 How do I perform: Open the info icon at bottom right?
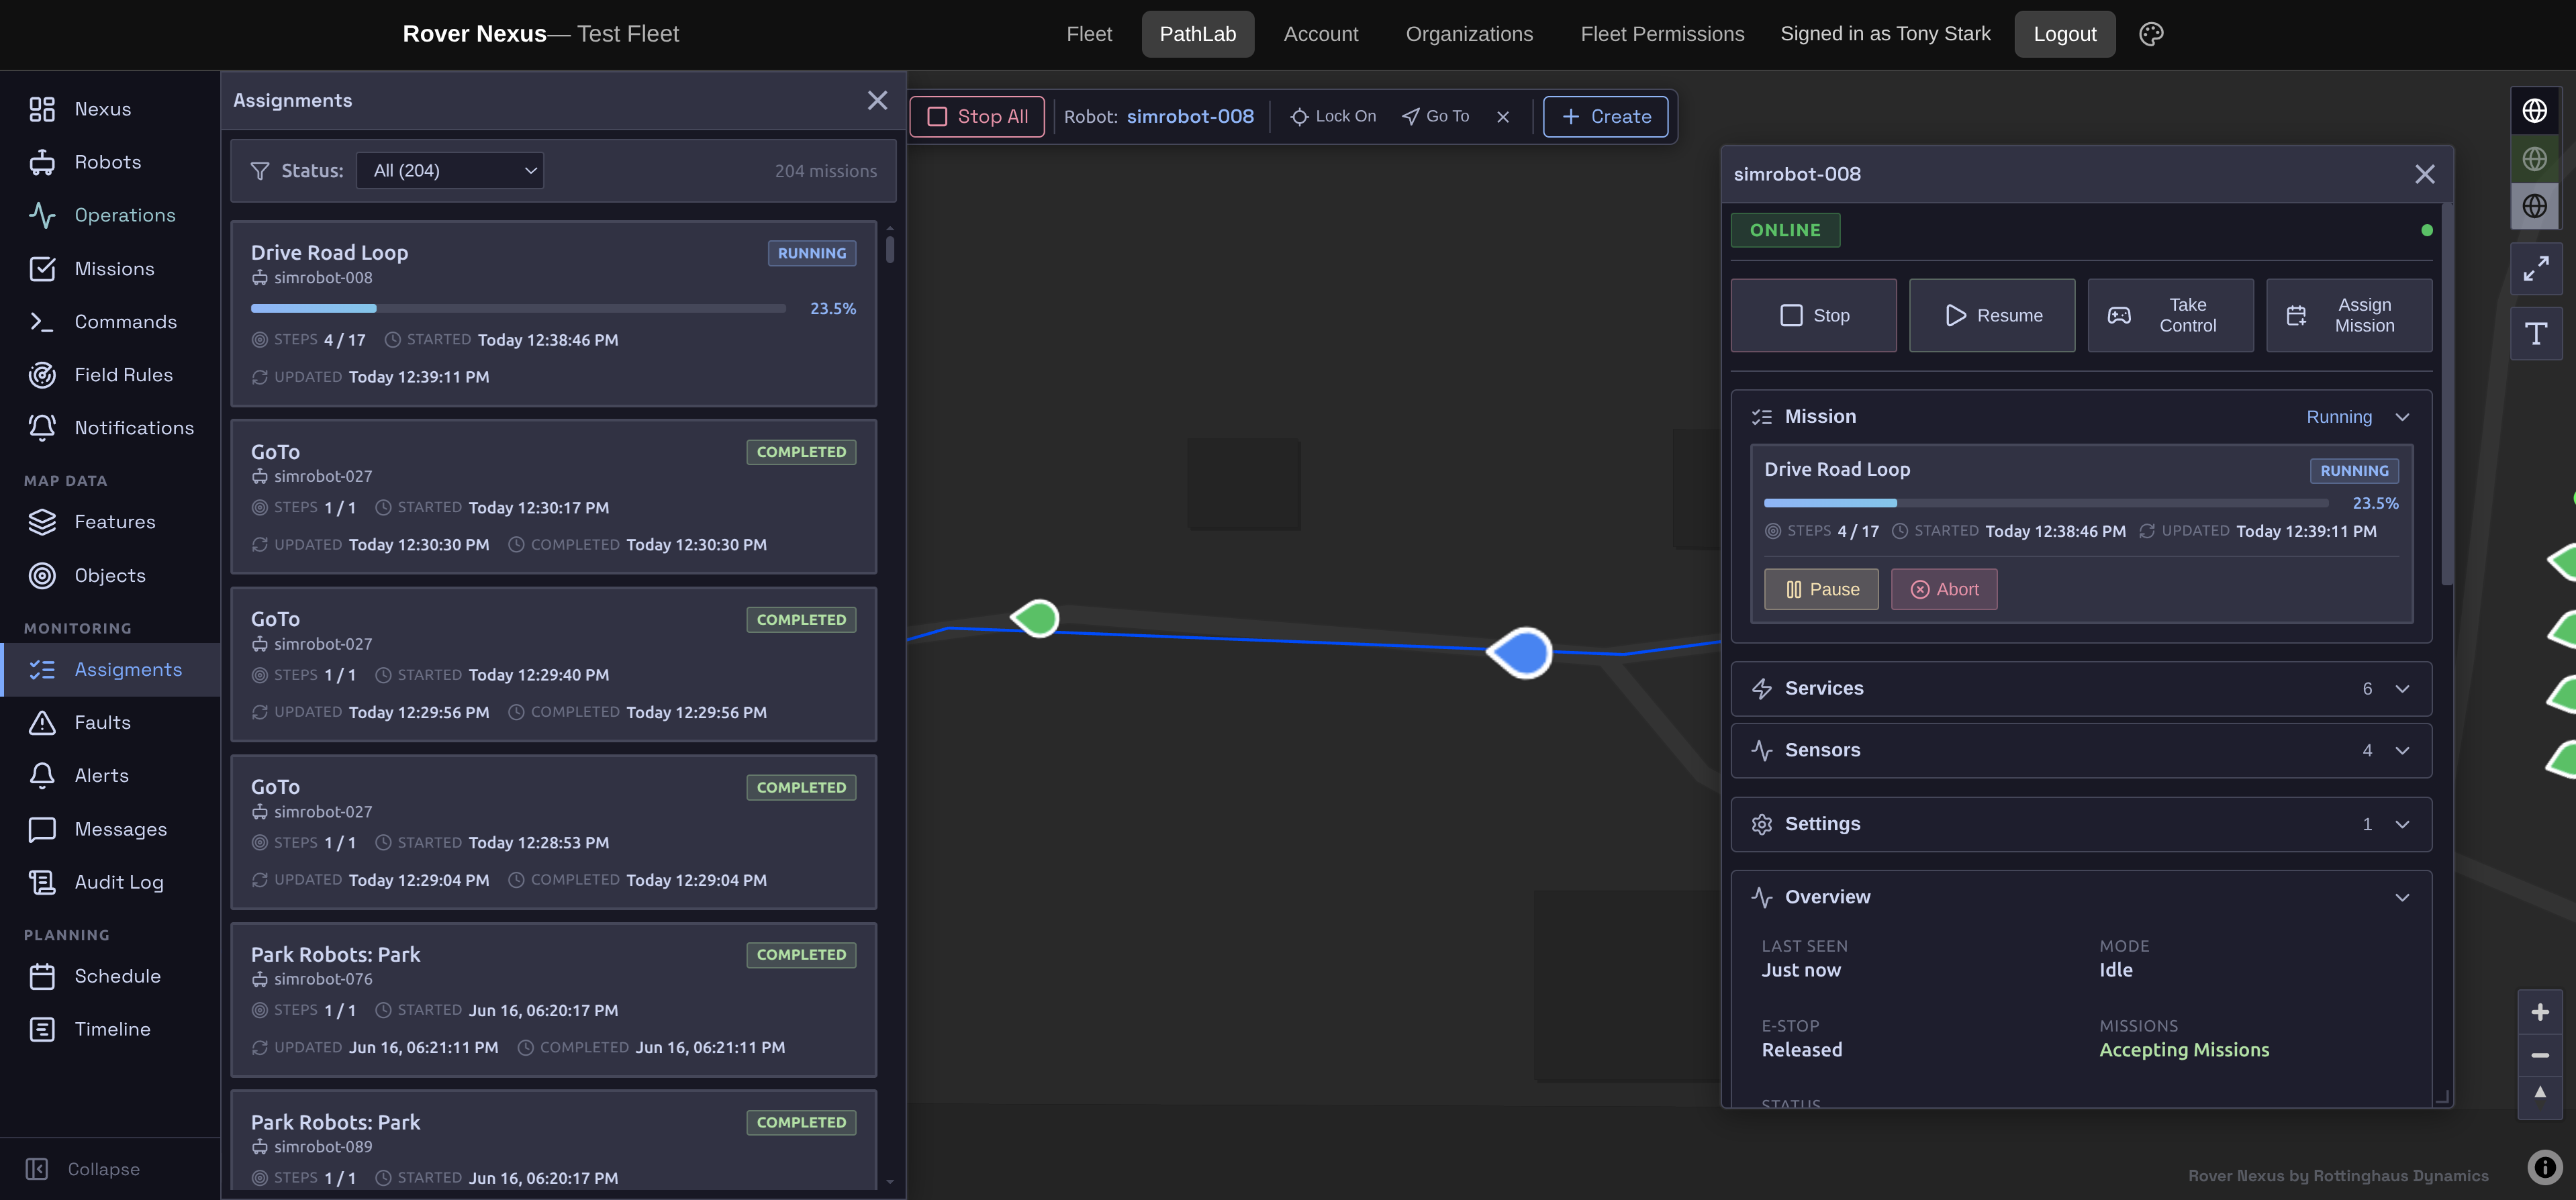point(2544,1167)
